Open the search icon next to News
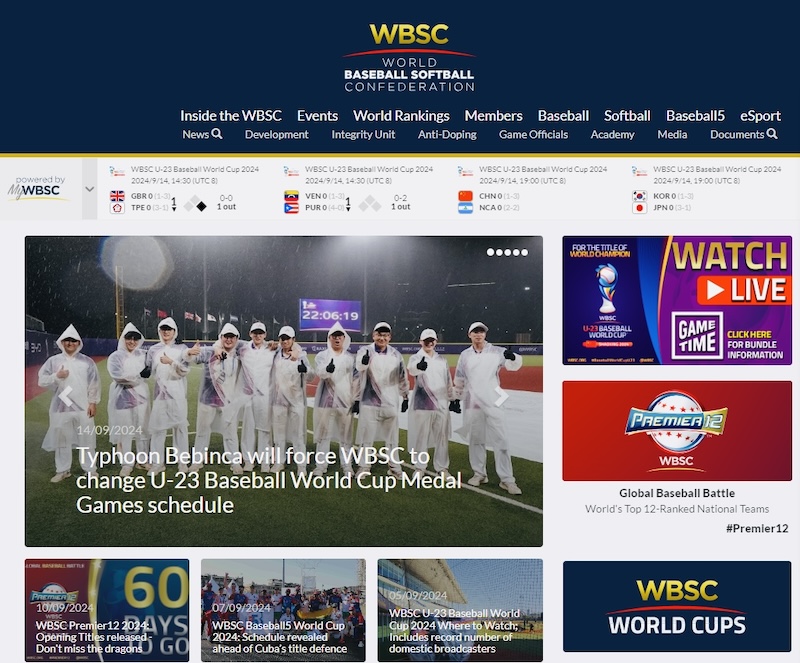The image size is (800, 663). [x=217, y=134]
